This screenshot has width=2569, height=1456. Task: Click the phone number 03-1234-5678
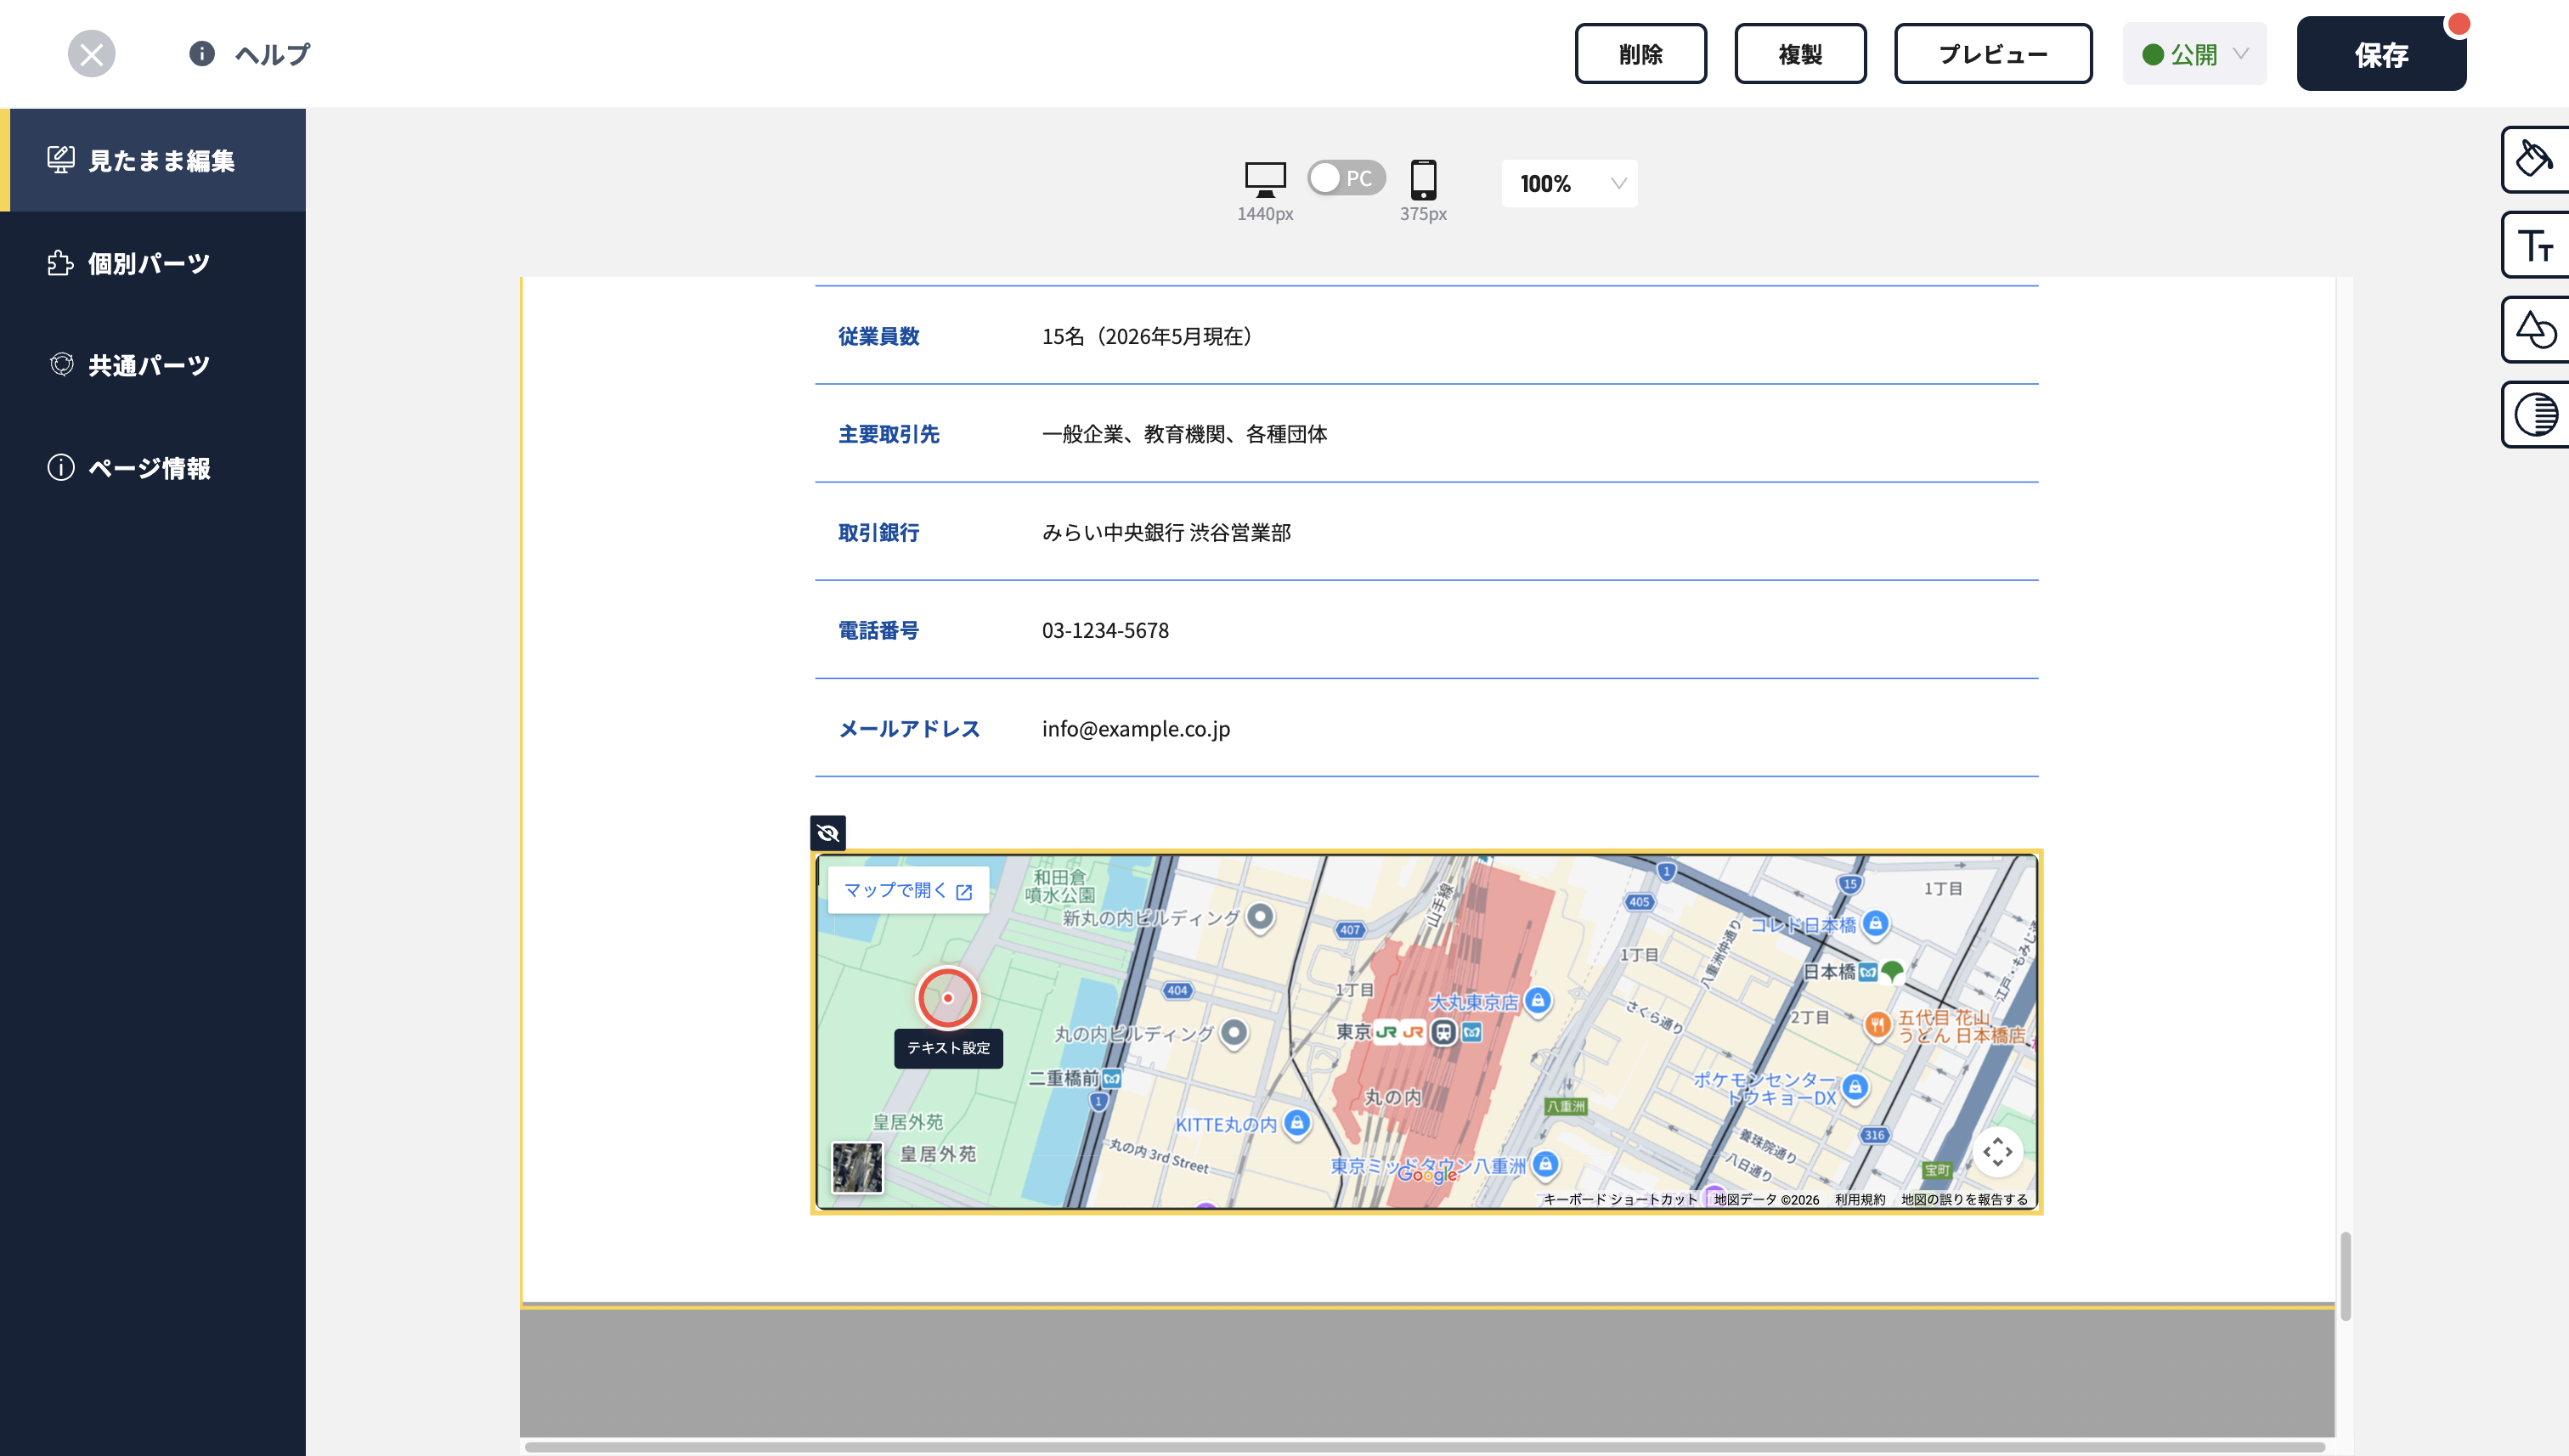[1106, 630]
